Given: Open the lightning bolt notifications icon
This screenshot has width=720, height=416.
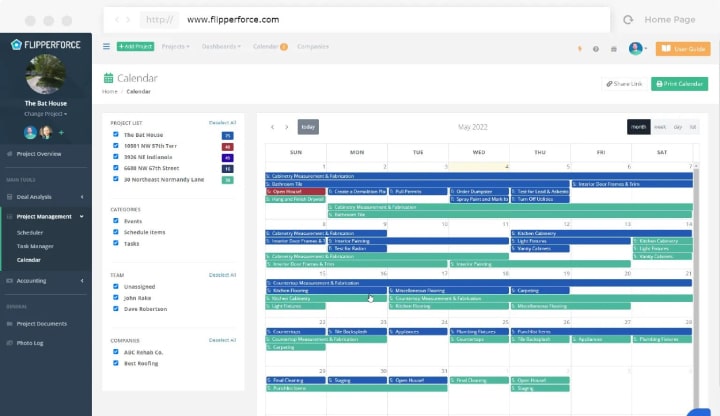Looking at the screenshot, I should coord(579,49).
